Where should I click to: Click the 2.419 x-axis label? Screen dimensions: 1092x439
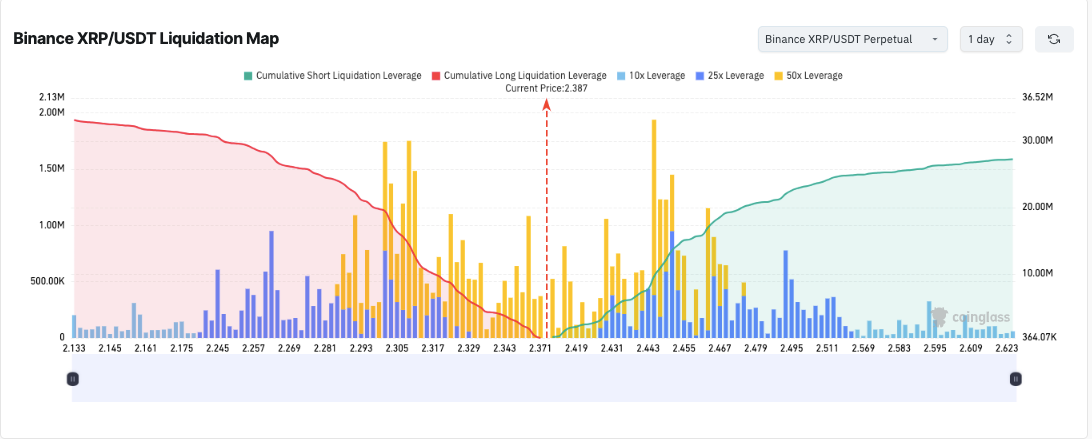pyautogui.click(x=577, y=348)
